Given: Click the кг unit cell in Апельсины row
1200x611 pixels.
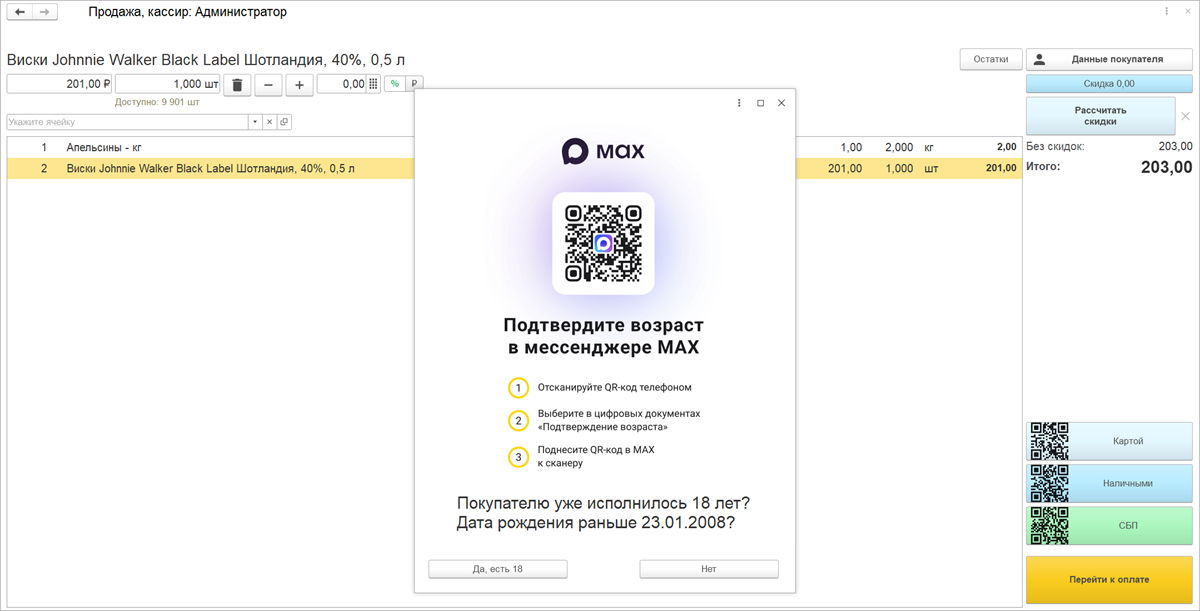Looking at the screenshot, I should click(930, 147).
